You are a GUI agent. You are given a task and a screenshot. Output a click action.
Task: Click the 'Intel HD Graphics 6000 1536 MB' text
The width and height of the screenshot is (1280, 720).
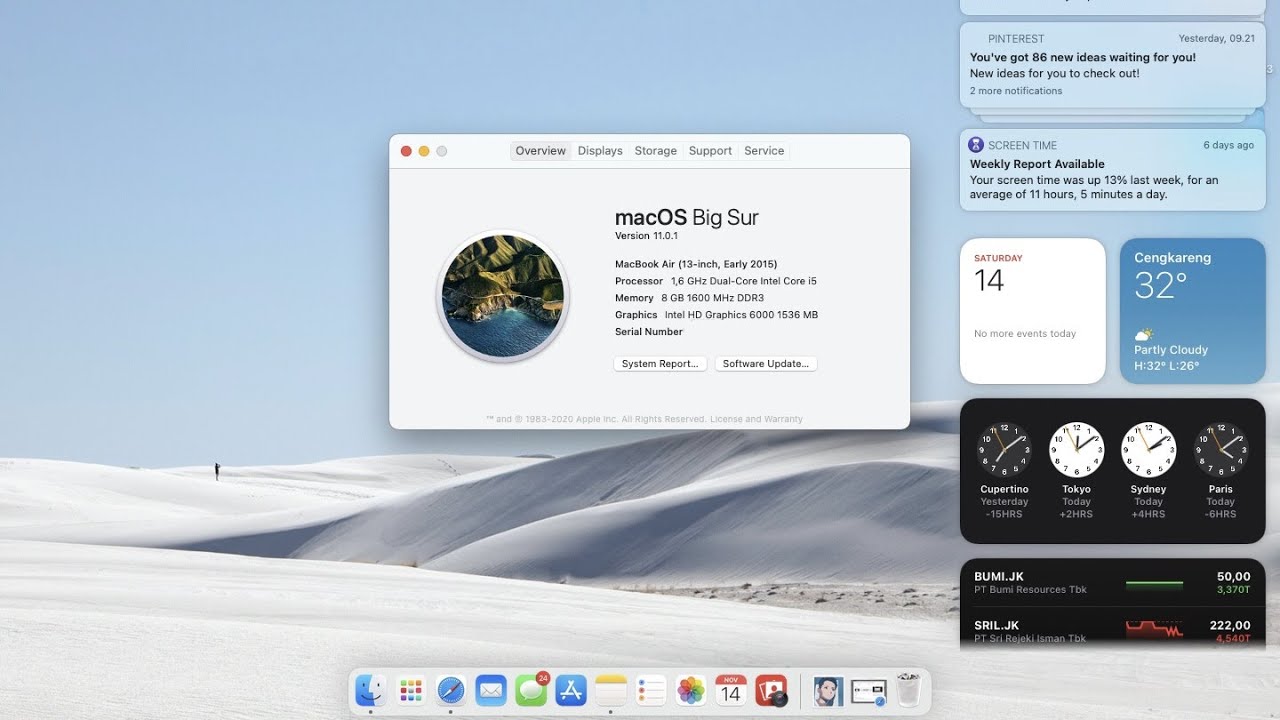741,315
